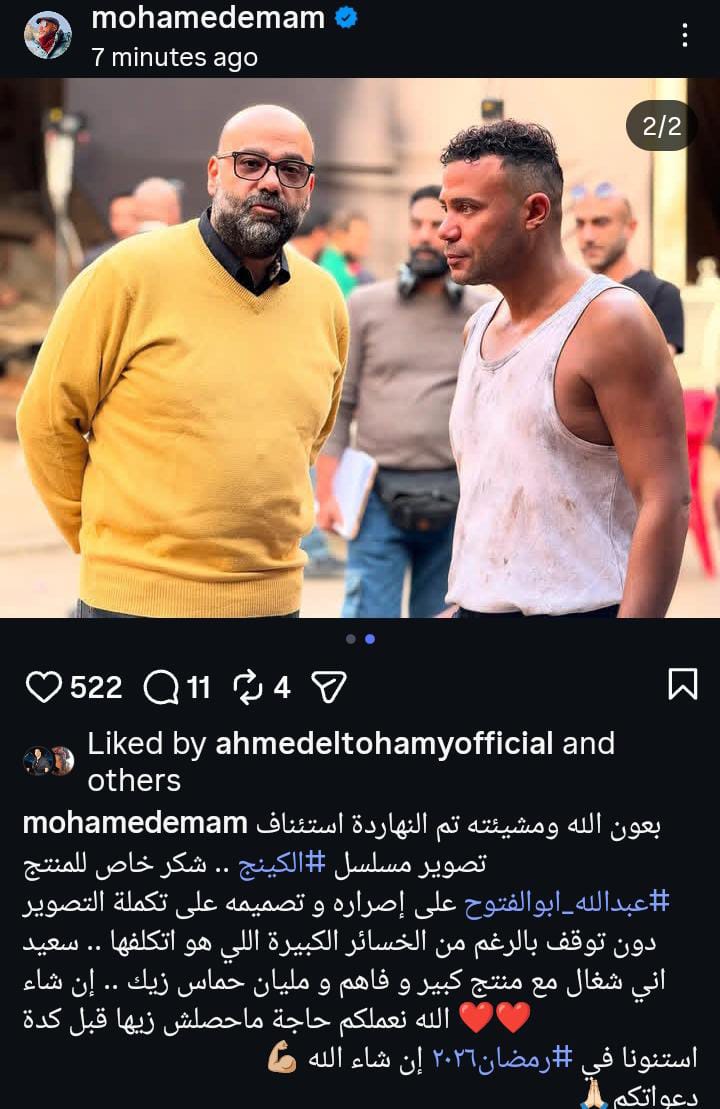
Task: Tap the 2/2 photo counter badge
Action: pos(661,127)
